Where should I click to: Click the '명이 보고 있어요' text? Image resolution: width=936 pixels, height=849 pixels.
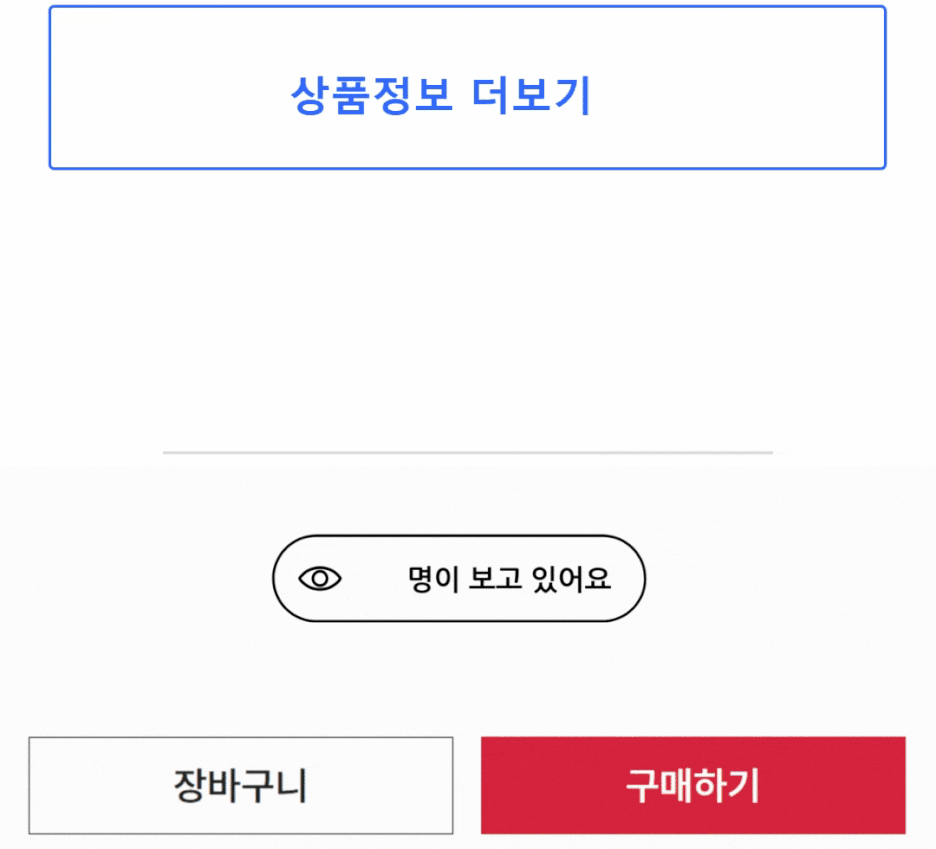(509, 579)
